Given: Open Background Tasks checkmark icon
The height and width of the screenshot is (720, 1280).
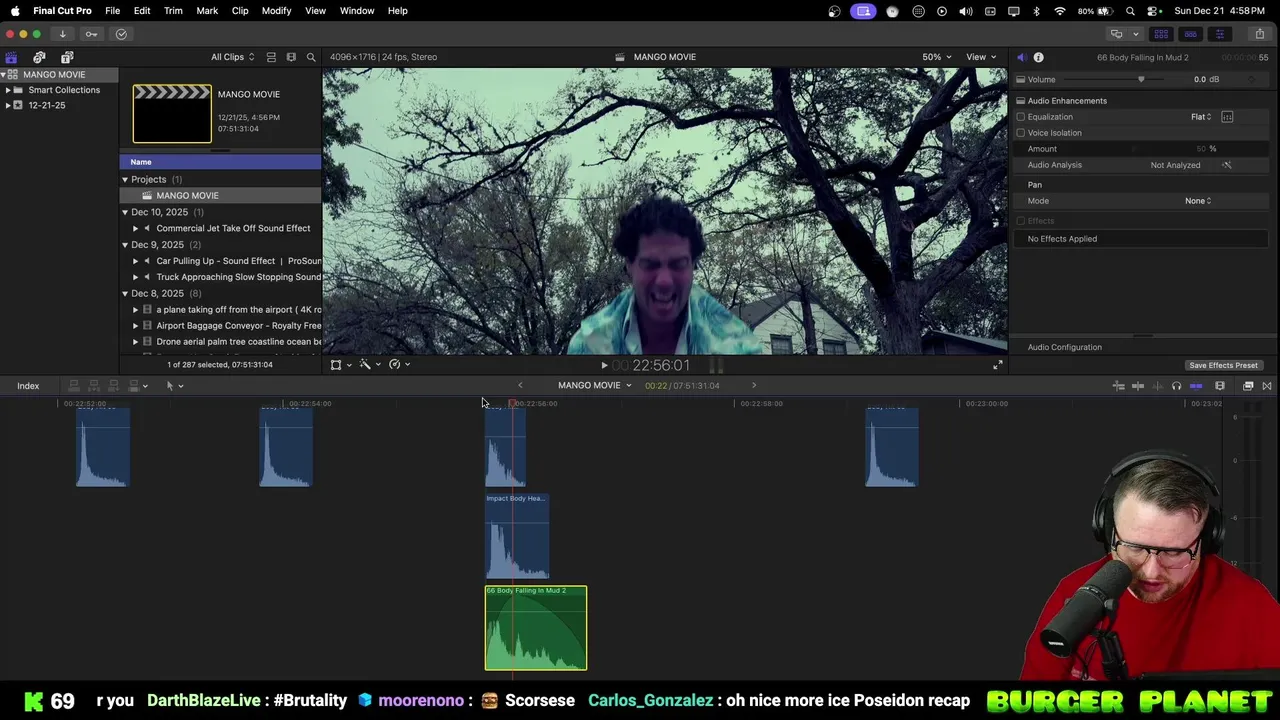Looking at the screenshot, I should 121,34.
